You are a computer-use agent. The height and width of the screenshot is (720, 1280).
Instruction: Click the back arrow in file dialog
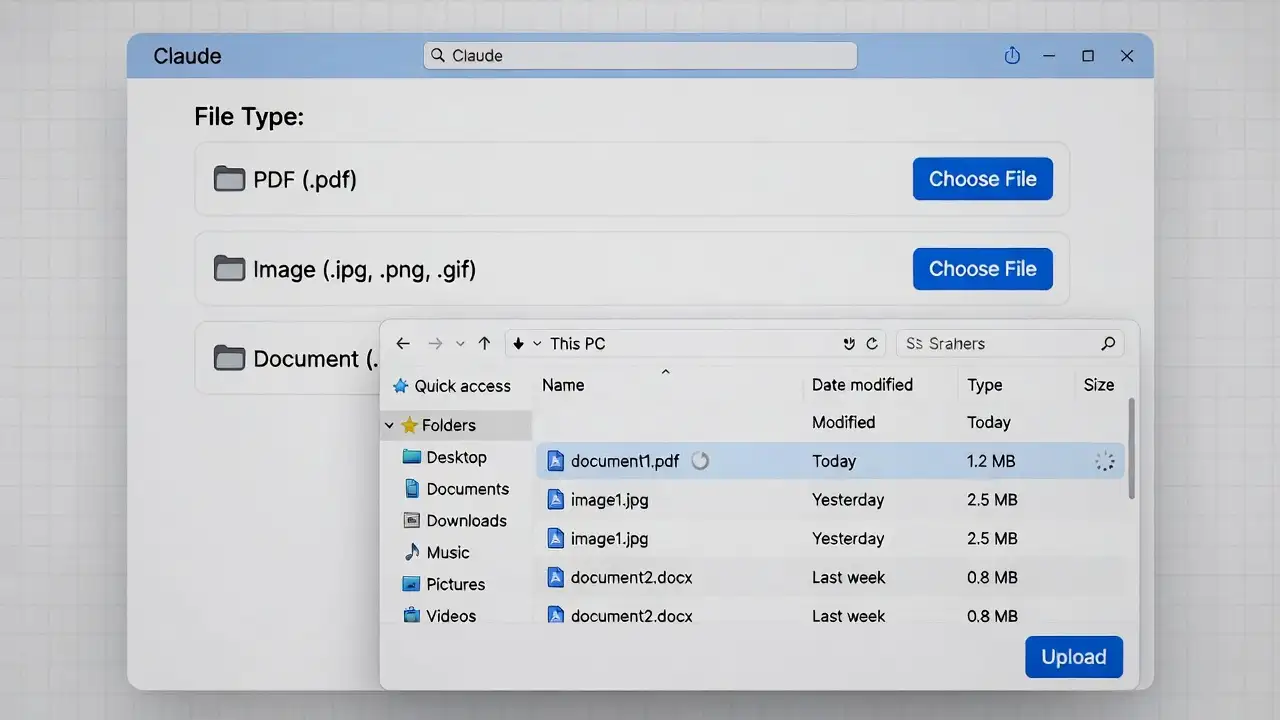pyautogui.click(x=403, y=344)
